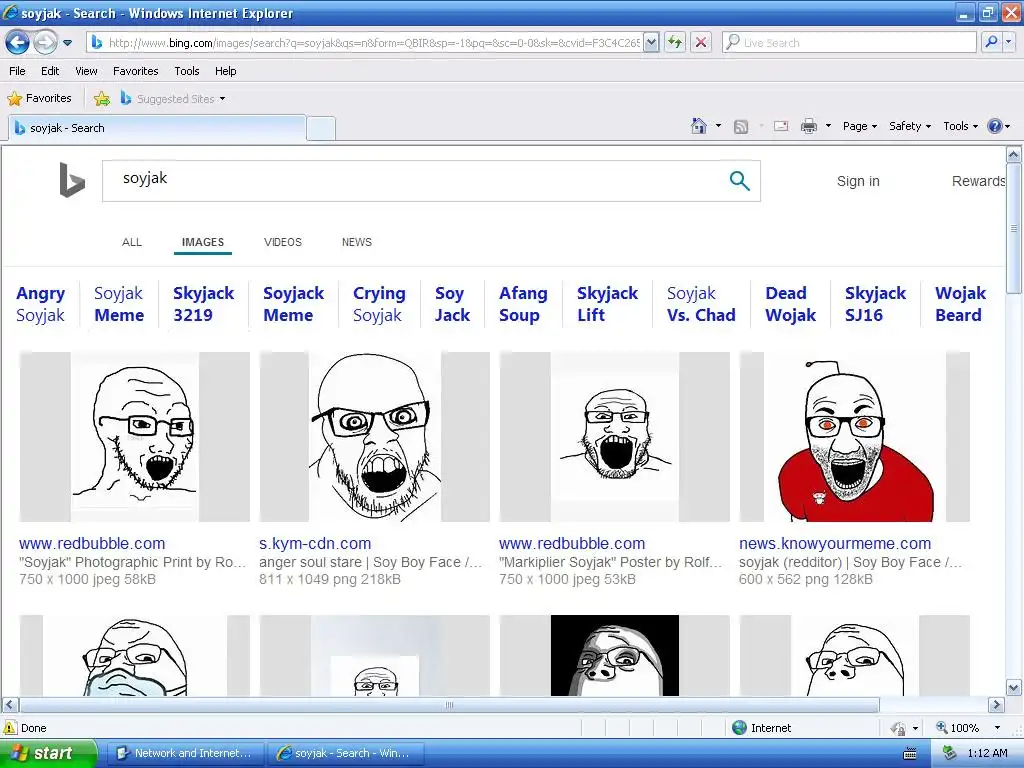Click the vertical scrollbar down arrow
The width and height of the screenshot is (1024, 768).
(1014, 688)
